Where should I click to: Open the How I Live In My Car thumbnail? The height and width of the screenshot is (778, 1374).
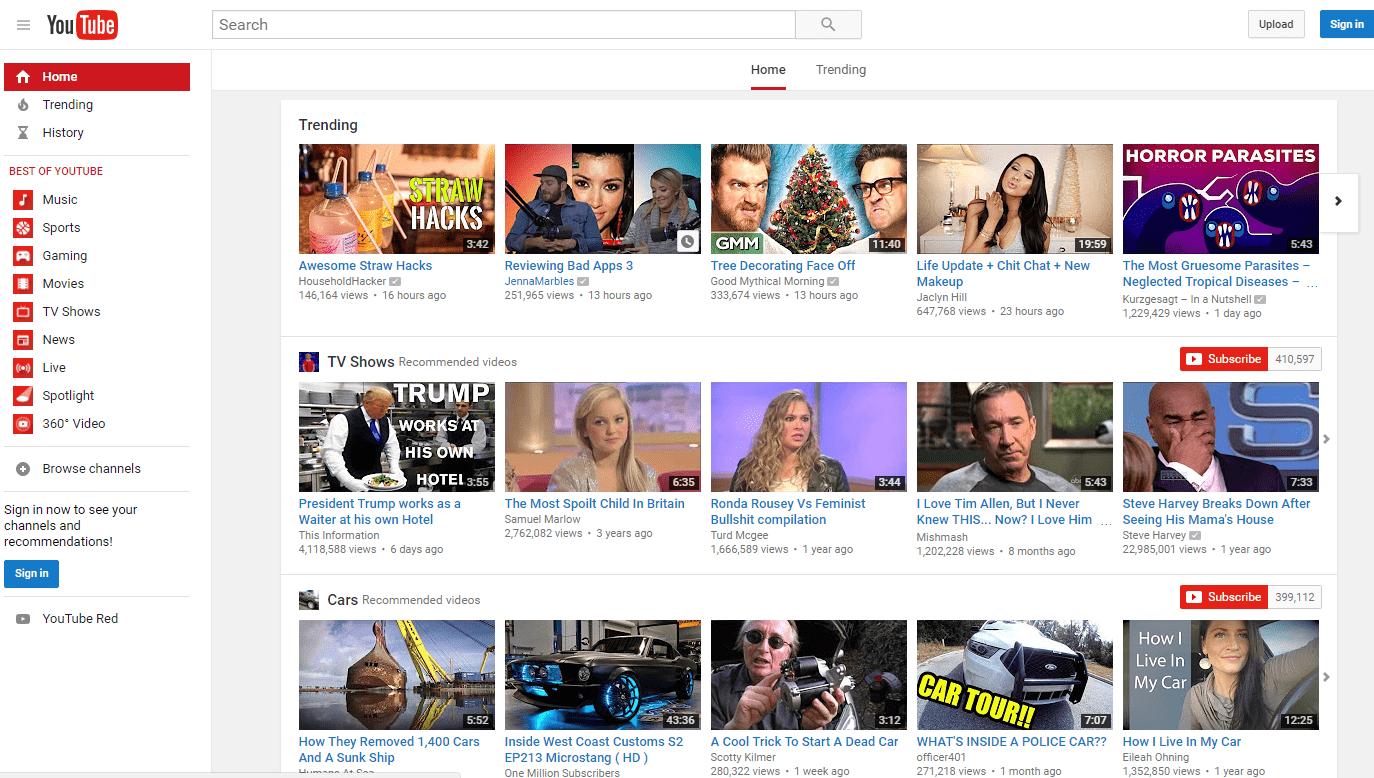tap(1221, 675)
